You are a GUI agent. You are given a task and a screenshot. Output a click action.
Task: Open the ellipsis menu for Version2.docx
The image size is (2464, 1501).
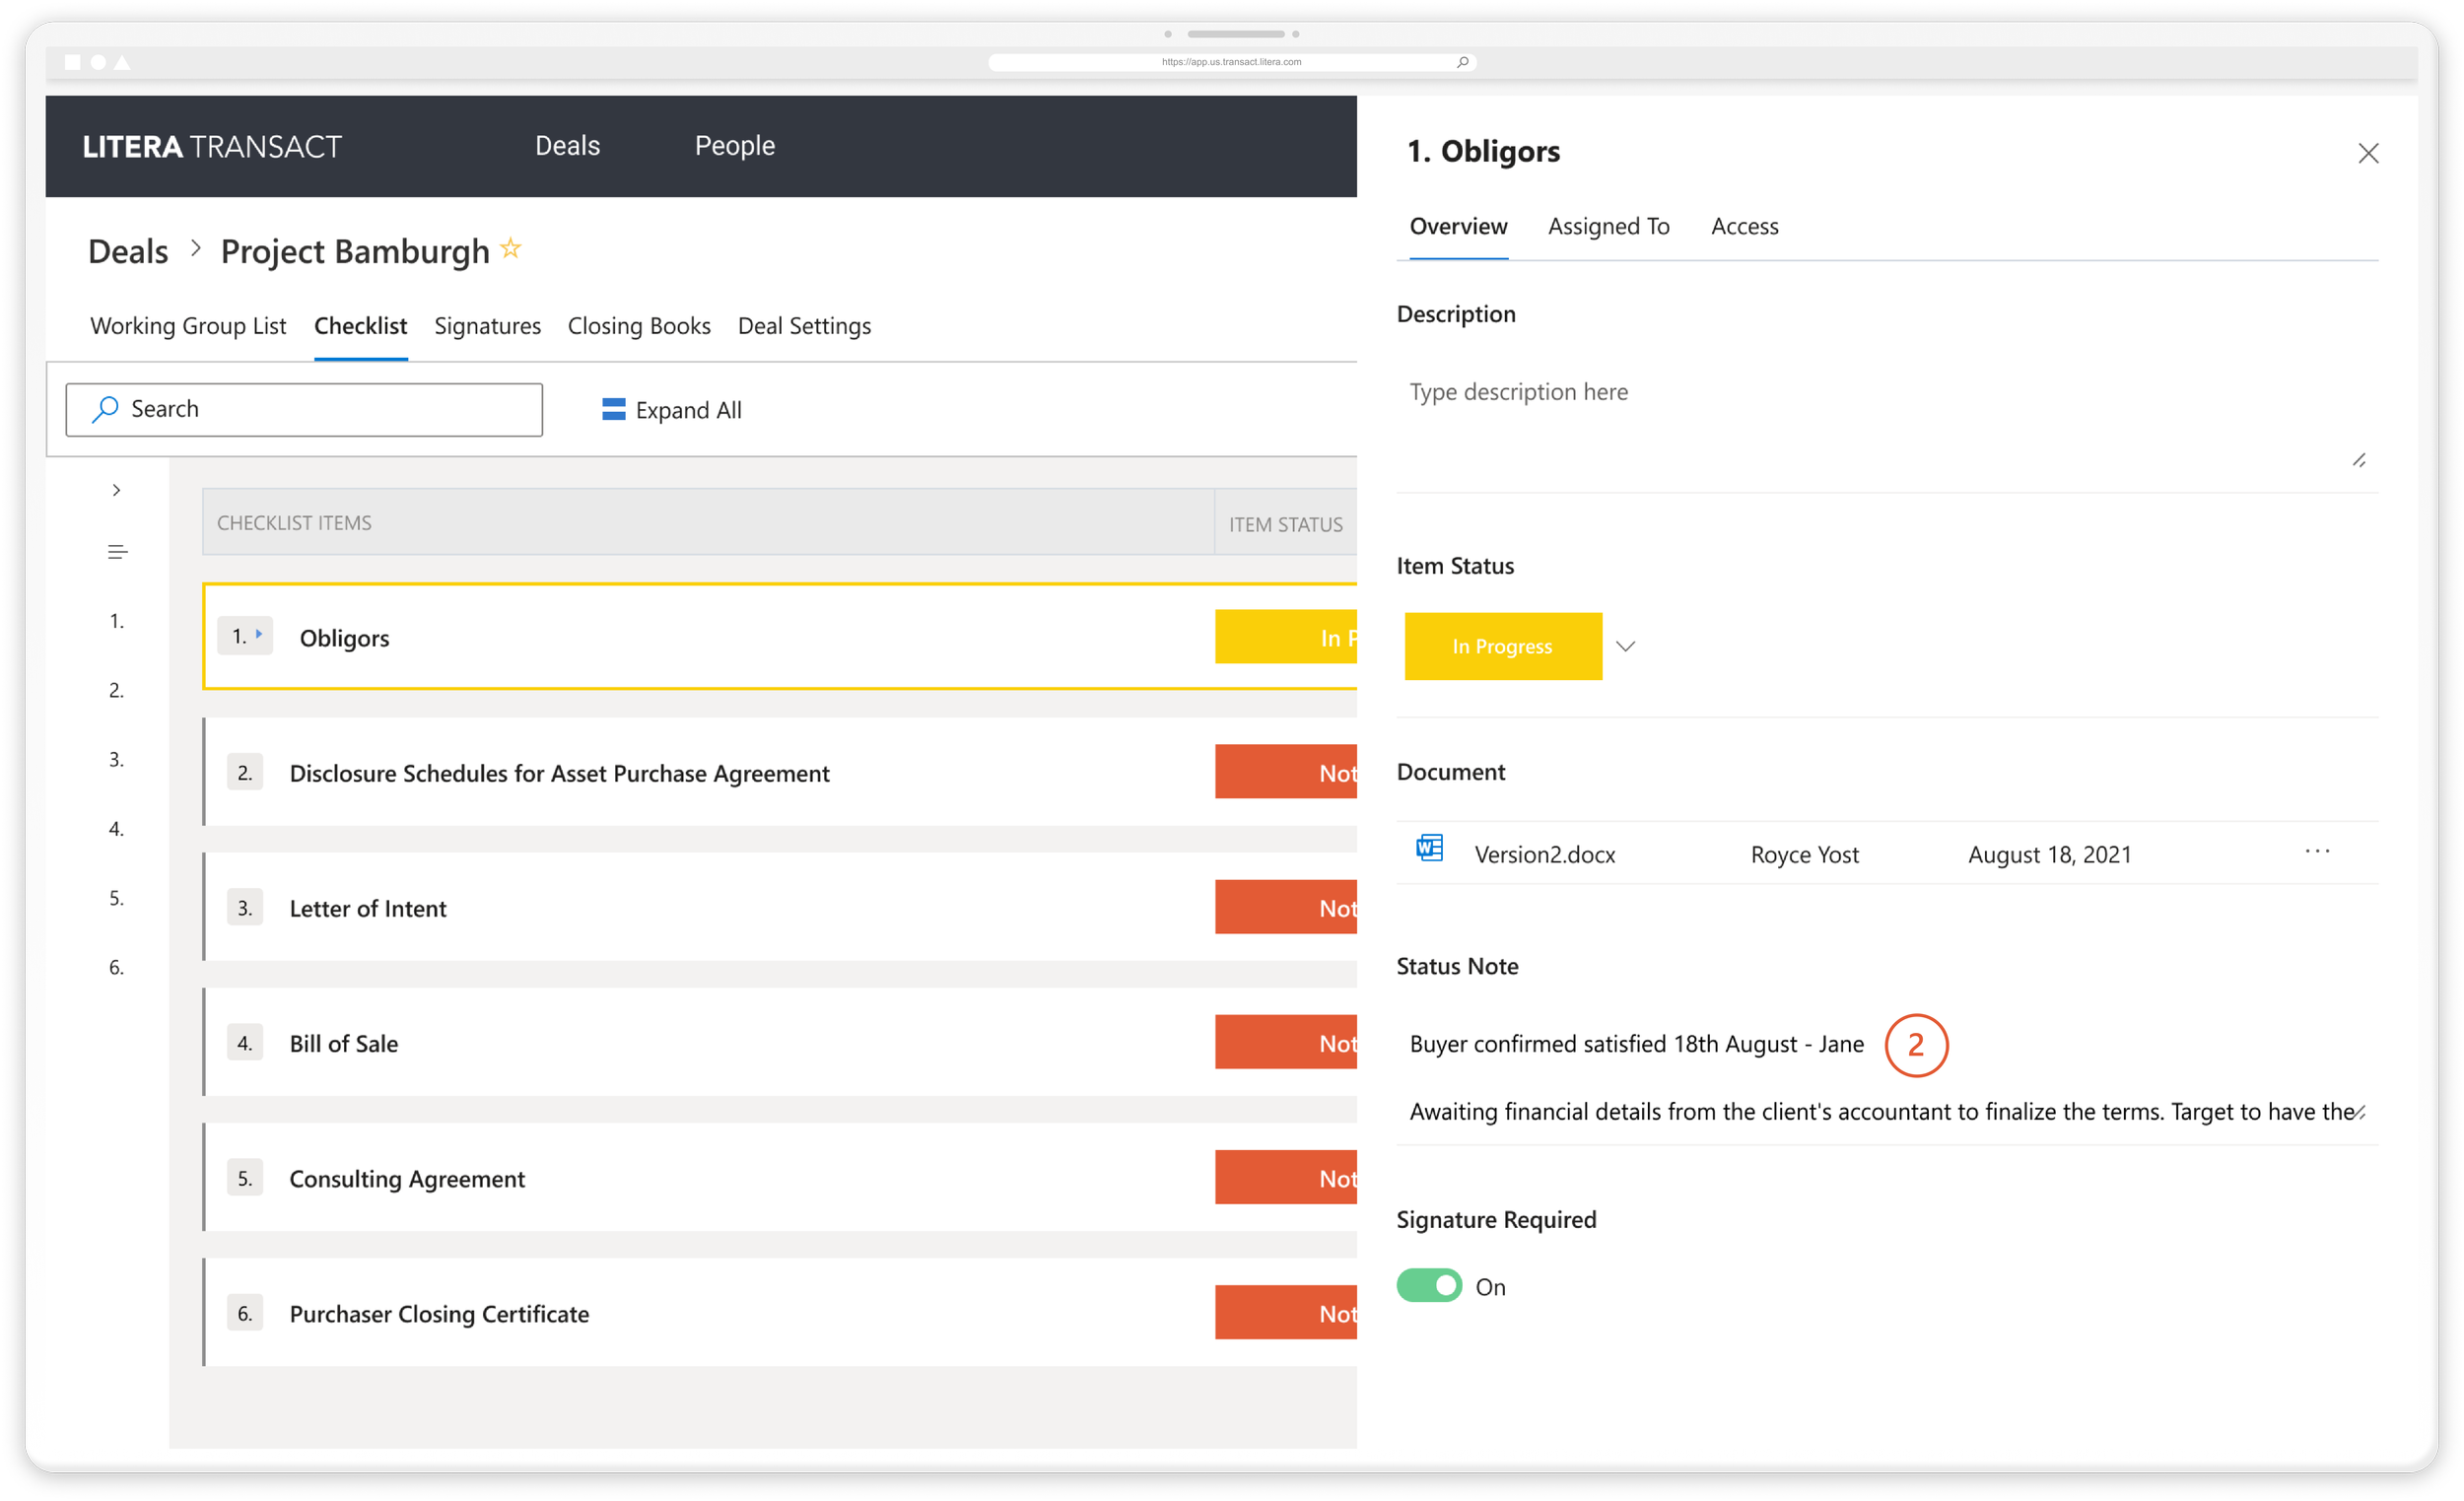click(2318, 851)
